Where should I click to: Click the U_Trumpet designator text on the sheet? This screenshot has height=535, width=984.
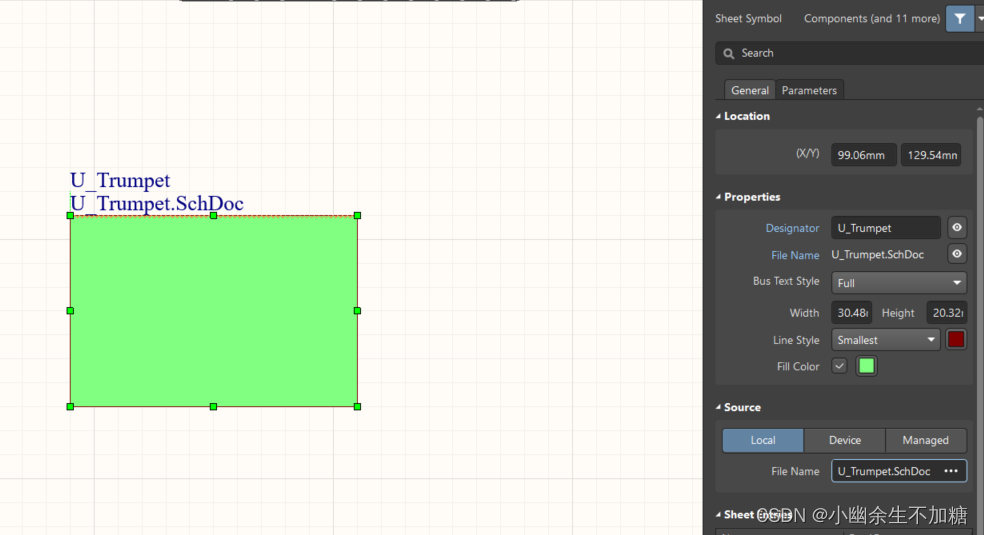point(120,181)
